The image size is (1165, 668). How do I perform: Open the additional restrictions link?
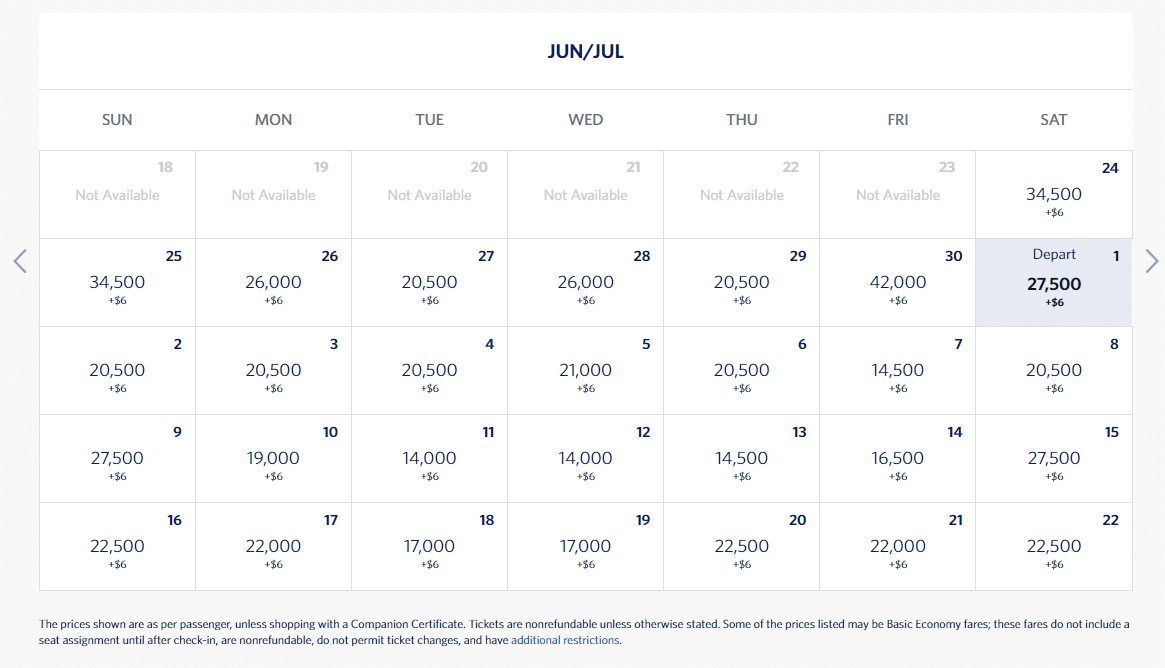pos(565,640)
